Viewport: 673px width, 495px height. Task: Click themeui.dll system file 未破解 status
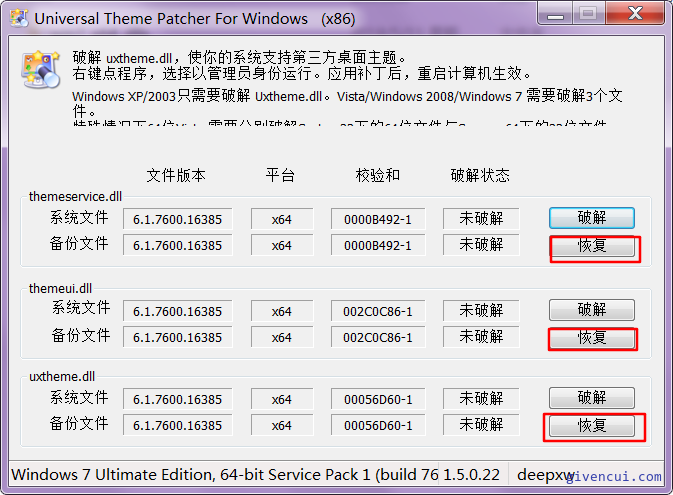(x=481, y=310)
